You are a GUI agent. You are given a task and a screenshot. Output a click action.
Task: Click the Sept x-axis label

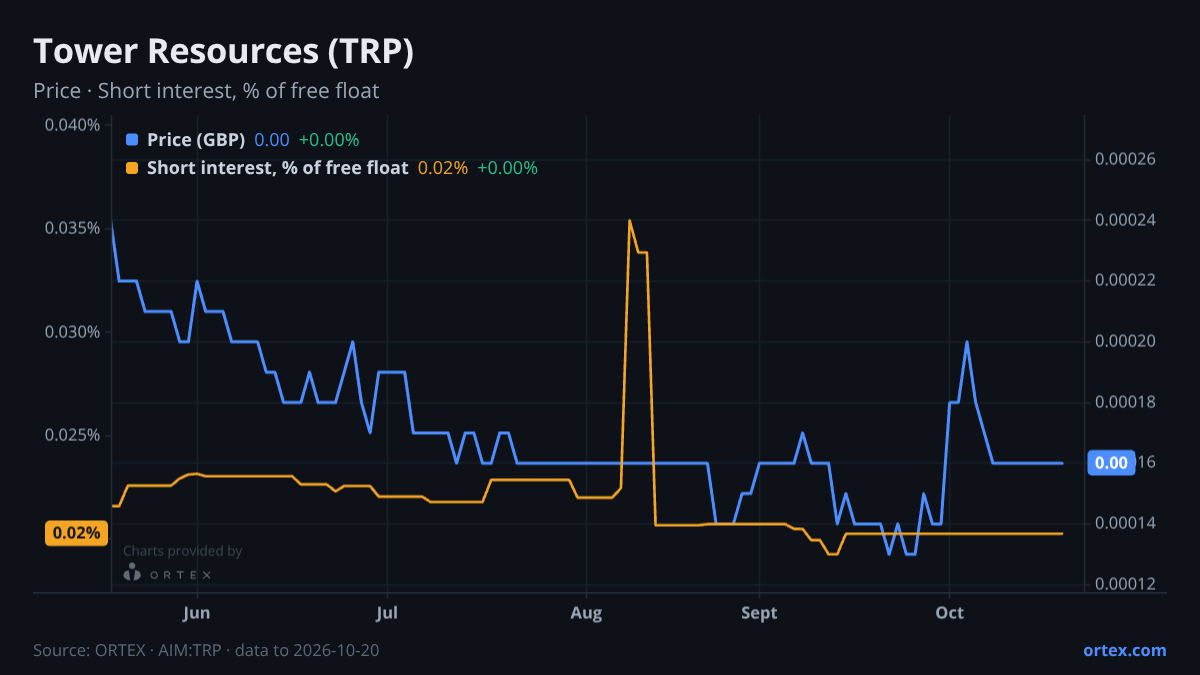click(760, 612)
